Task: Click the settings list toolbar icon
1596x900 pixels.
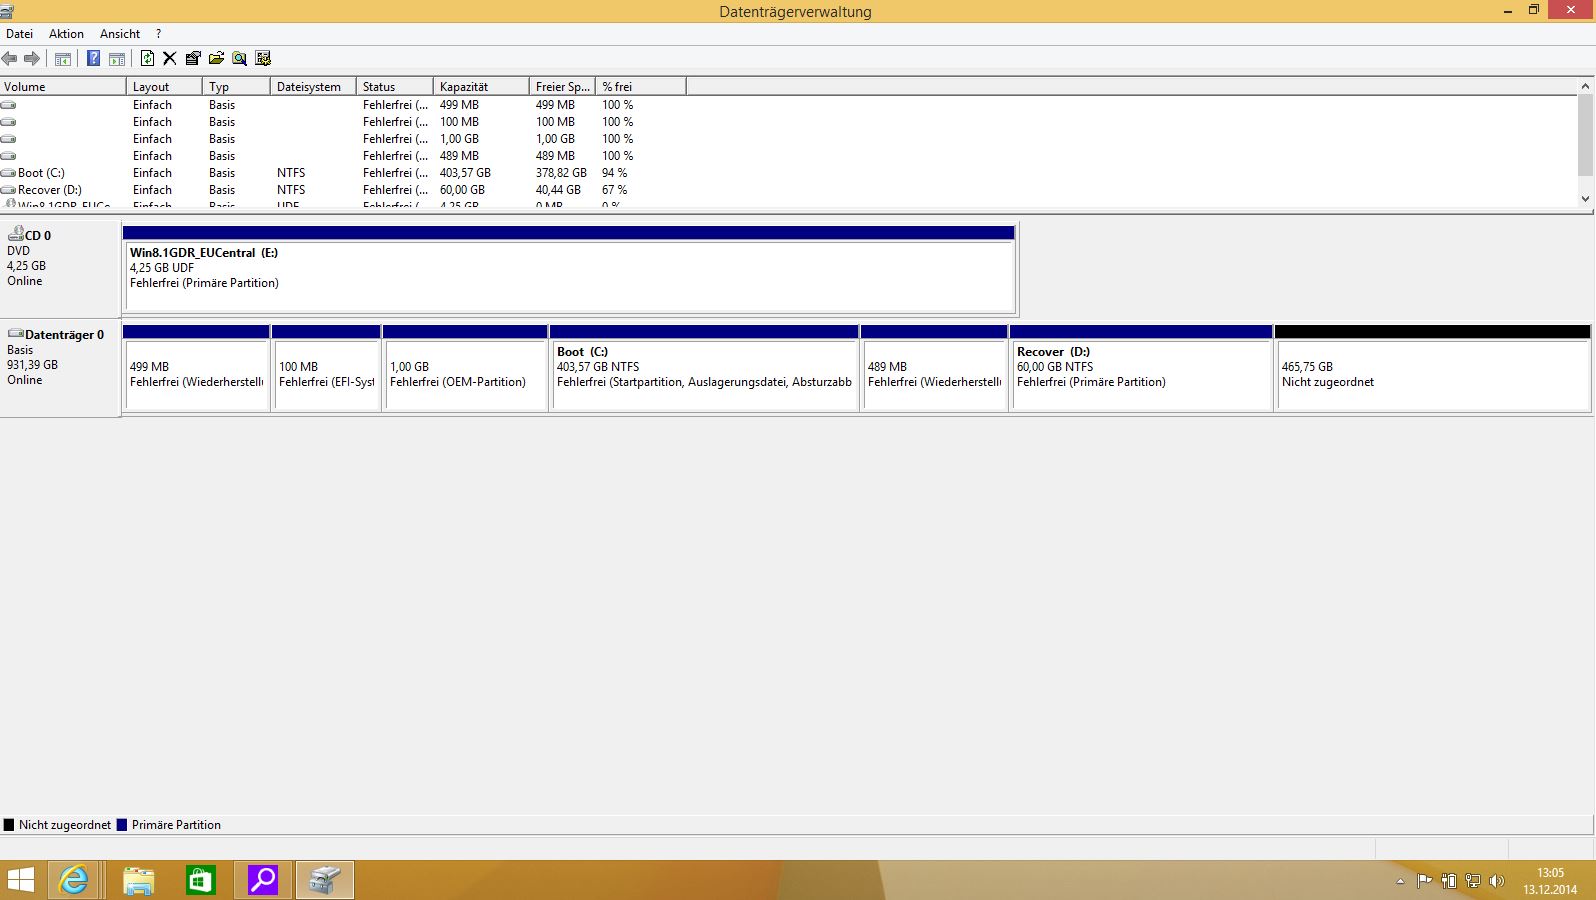Action: pyautogui.click(x=263, y=59)
